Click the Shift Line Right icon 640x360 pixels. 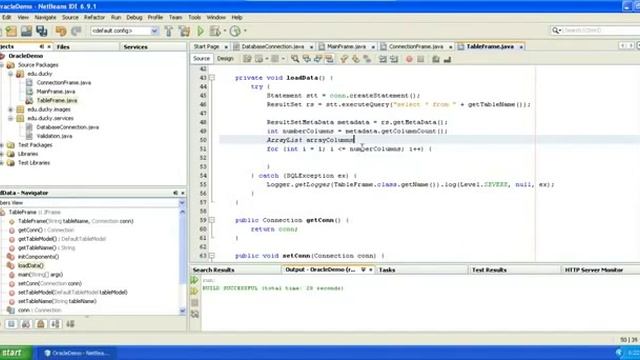(394, 59)
